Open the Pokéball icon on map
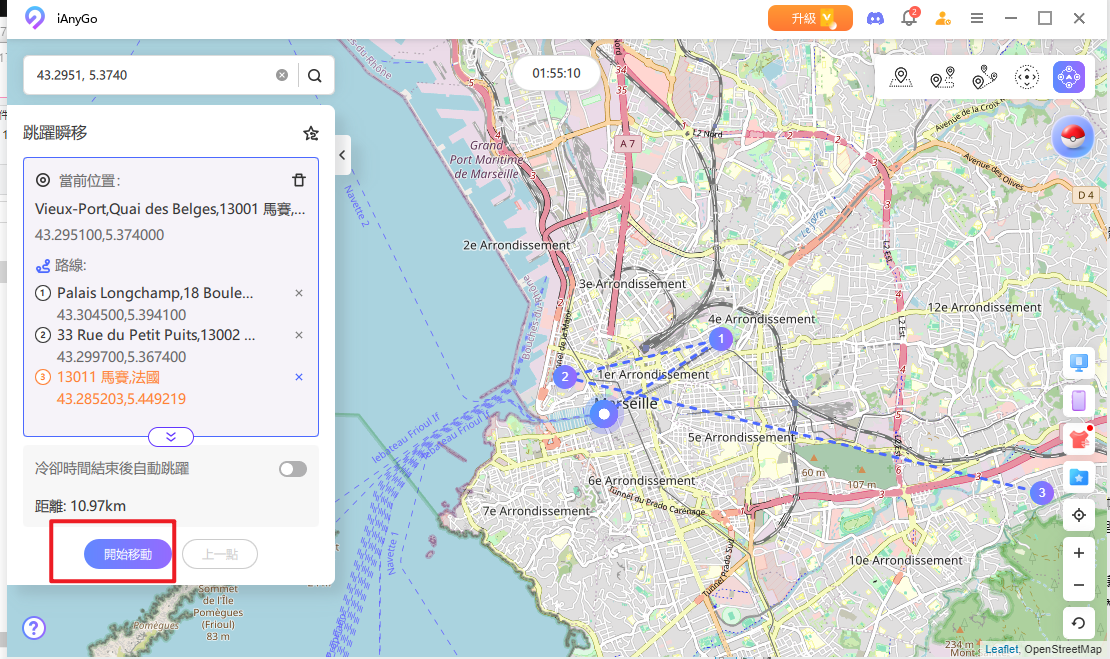1110x659 pixels. coord(1072,136)
